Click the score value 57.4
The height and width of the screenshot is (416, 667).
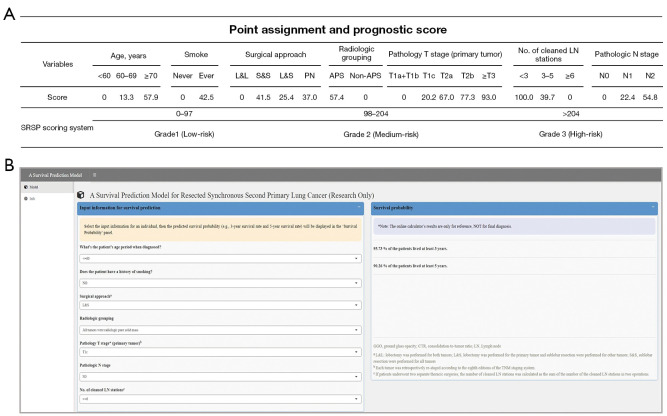click(336, 97)
